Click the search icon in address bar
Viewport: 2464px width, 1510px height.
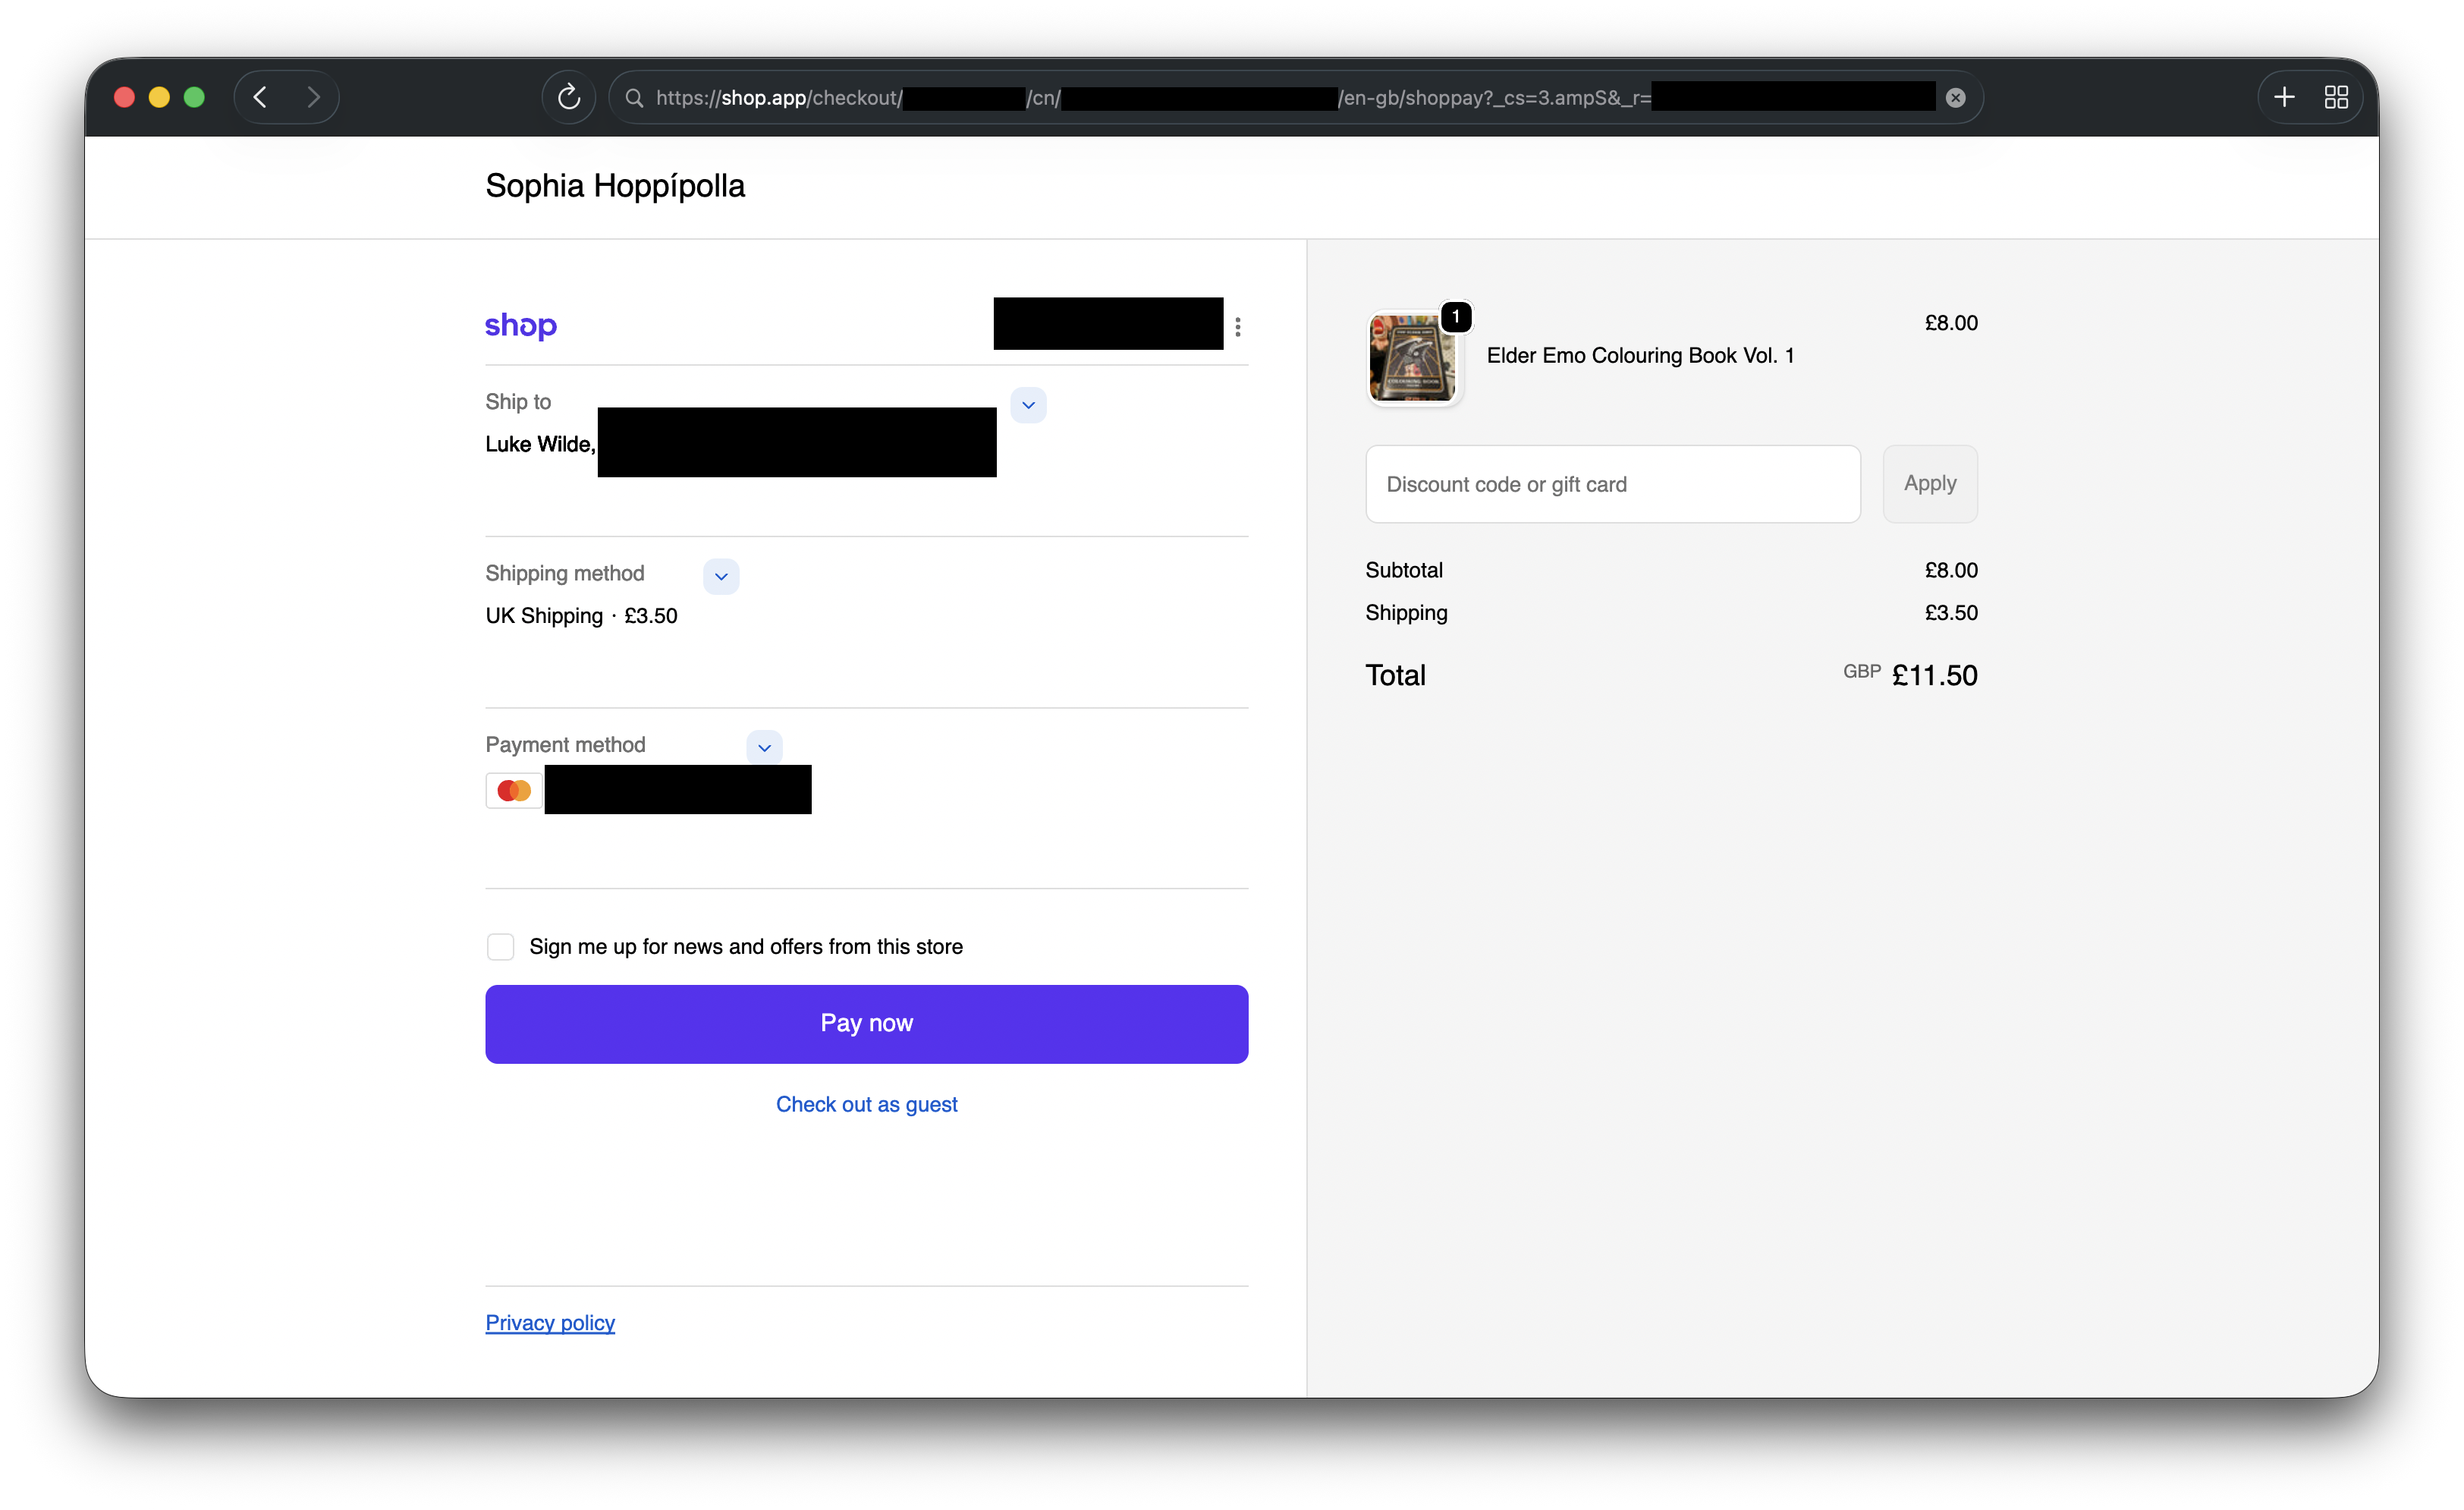[x=634, y=97]
